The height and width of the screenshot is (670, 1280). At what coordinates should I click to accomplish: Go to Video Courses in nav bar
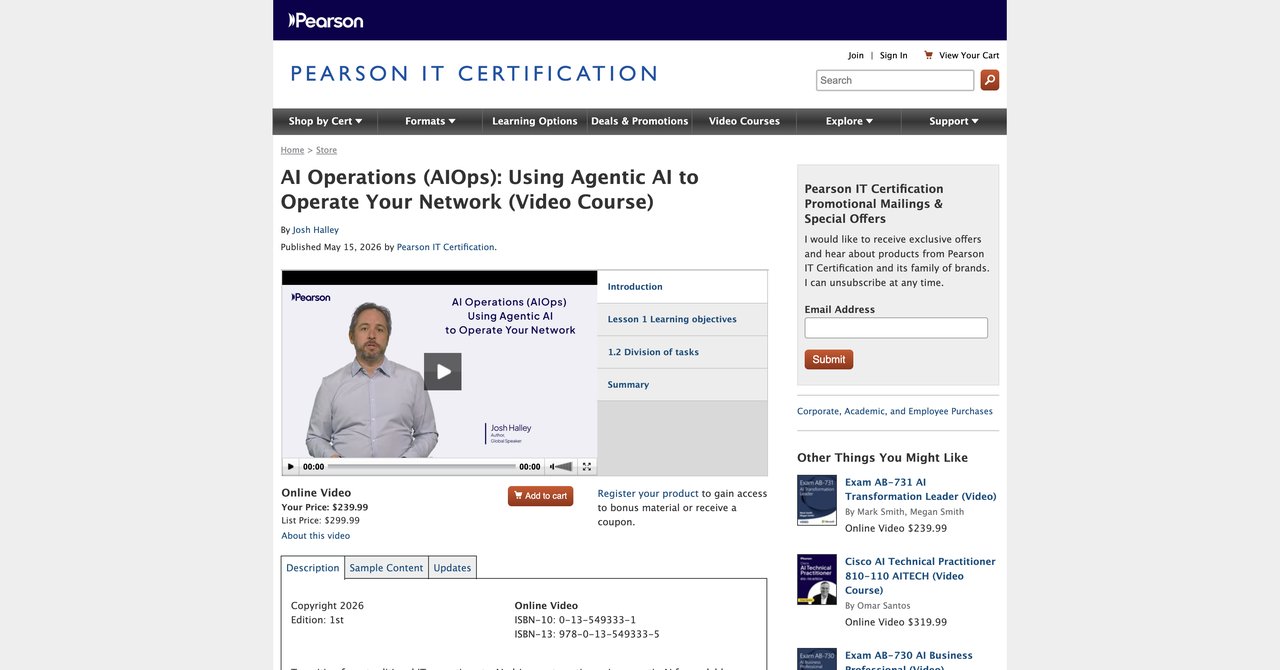pyautogui.click(x=744, y=121)
